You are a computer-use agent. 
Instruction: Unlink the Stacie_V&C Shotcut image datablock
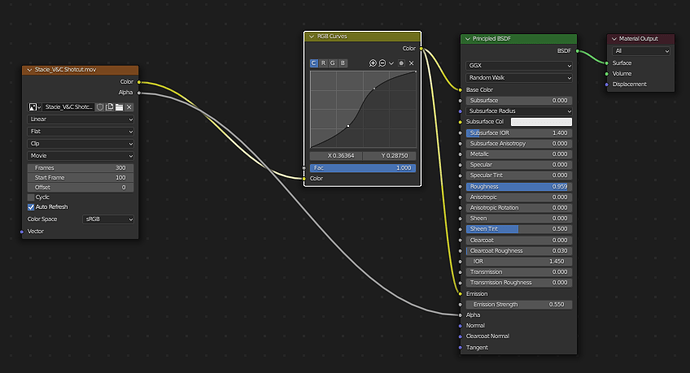pos(129,107)
